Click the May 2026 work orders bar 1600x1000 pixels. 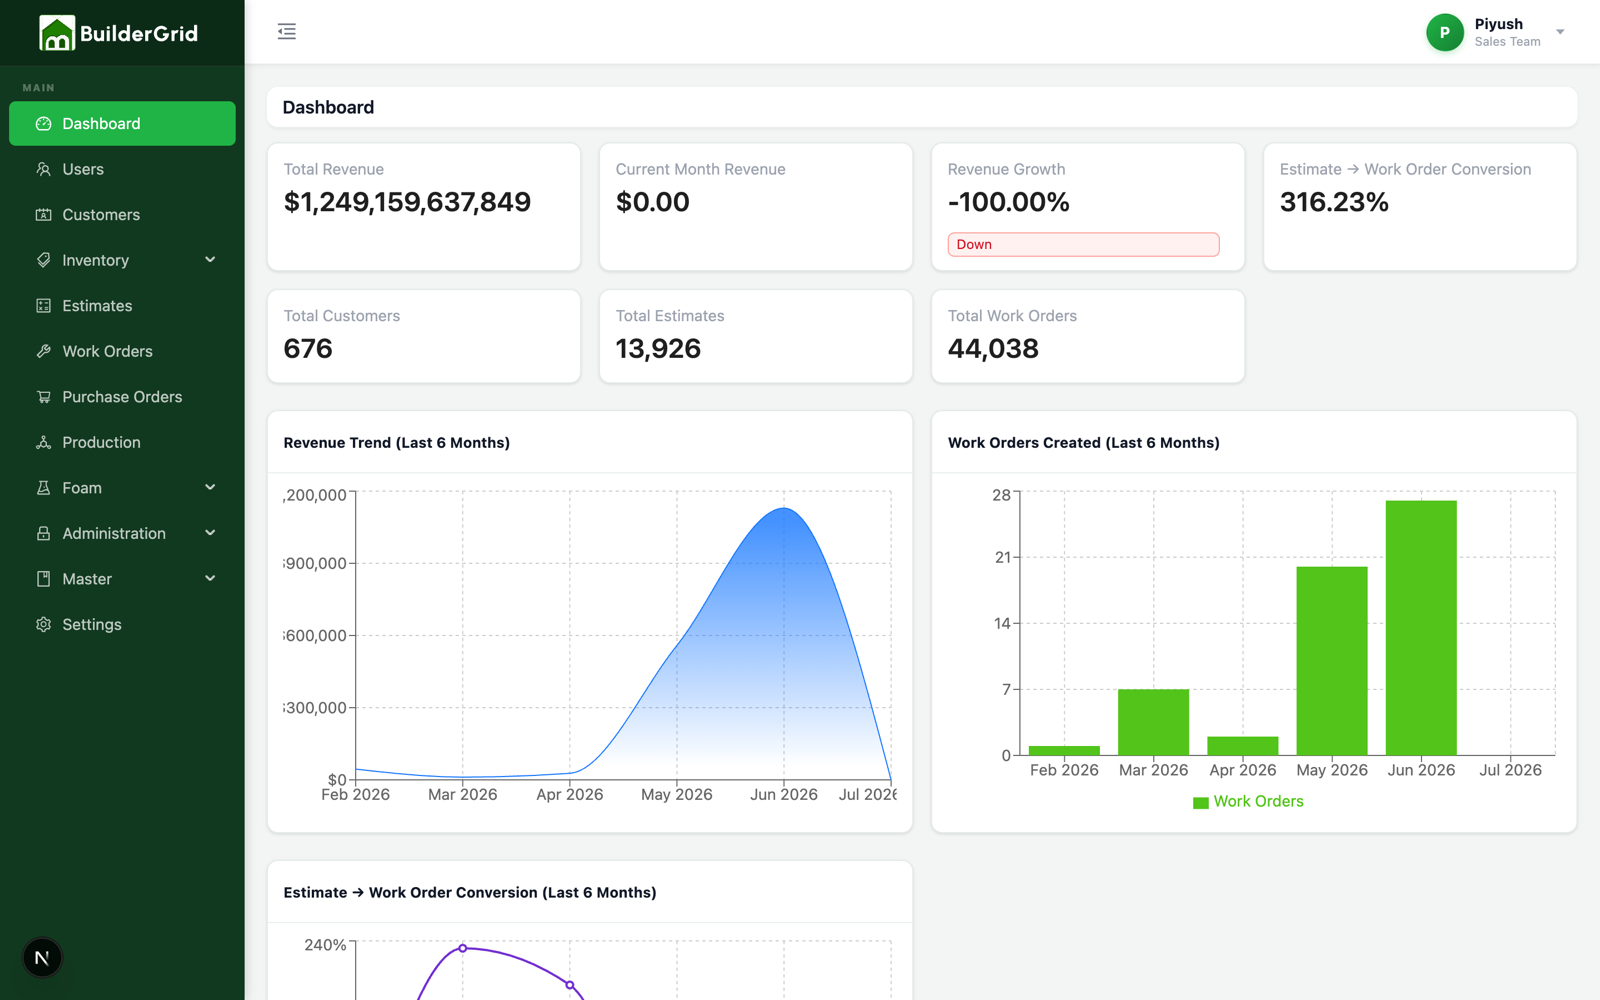point(1332,661)
